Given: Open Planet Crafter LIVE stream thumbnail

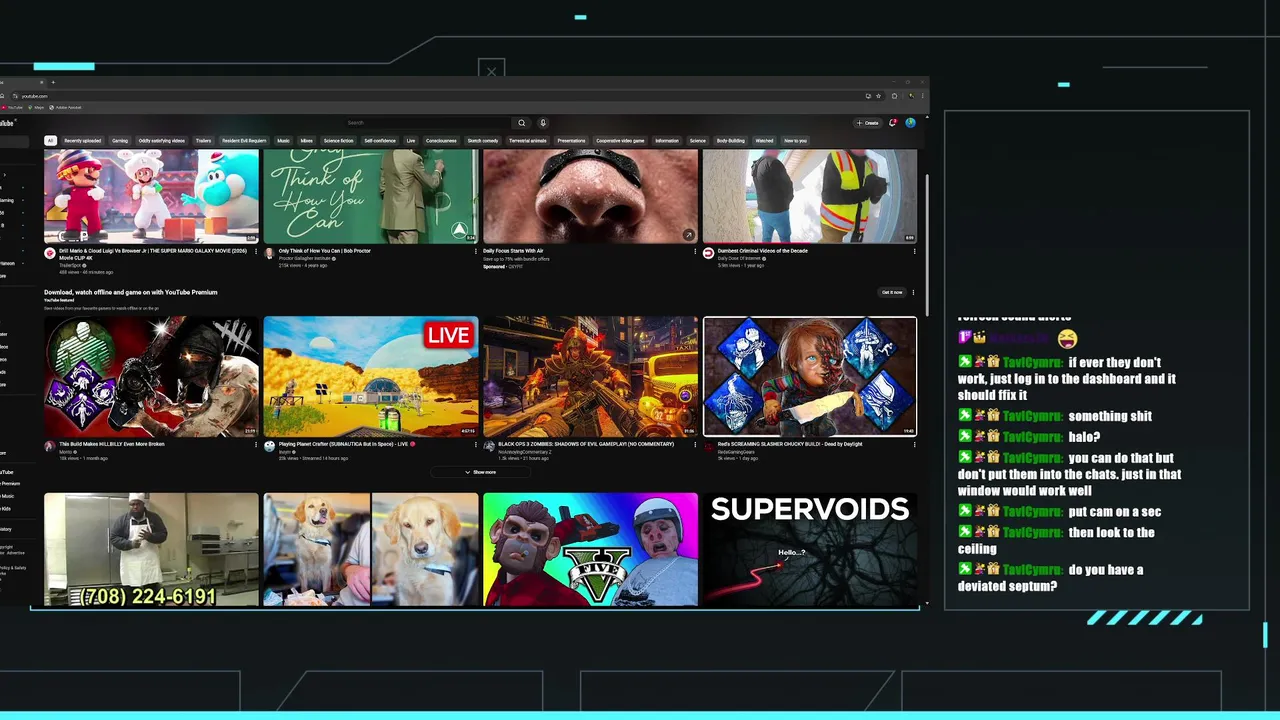Looking at the screenshot, I should tap(371, 377).
